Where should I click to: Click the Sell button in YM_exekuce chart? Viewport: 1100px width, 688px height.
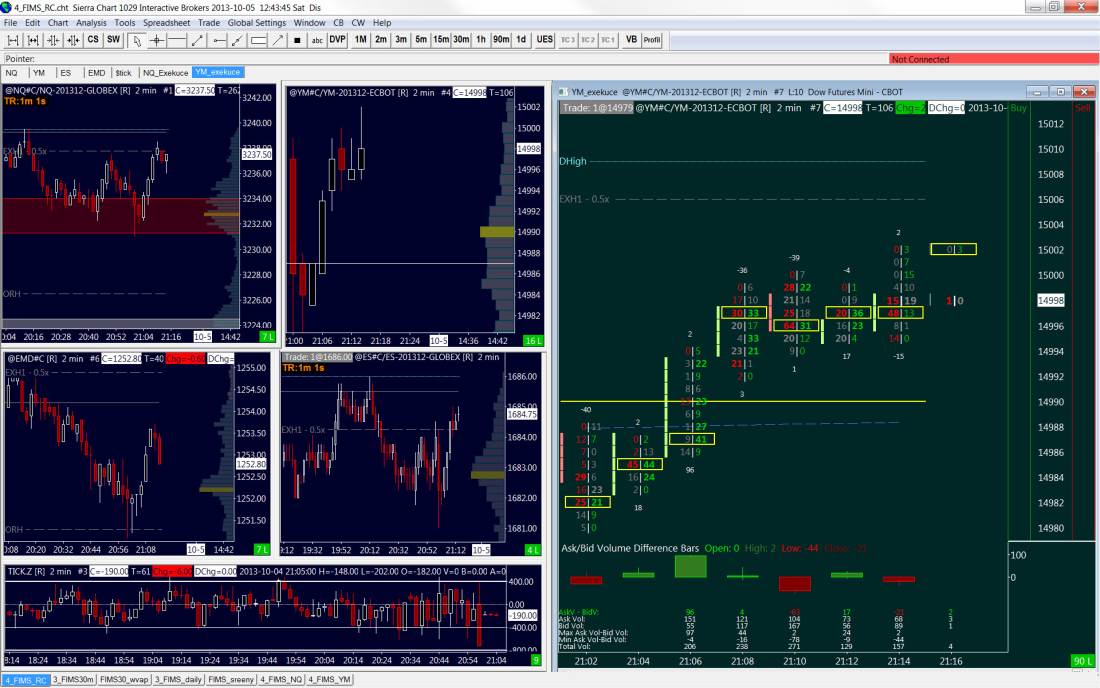pyautogui.click(x=1082, y=108)
